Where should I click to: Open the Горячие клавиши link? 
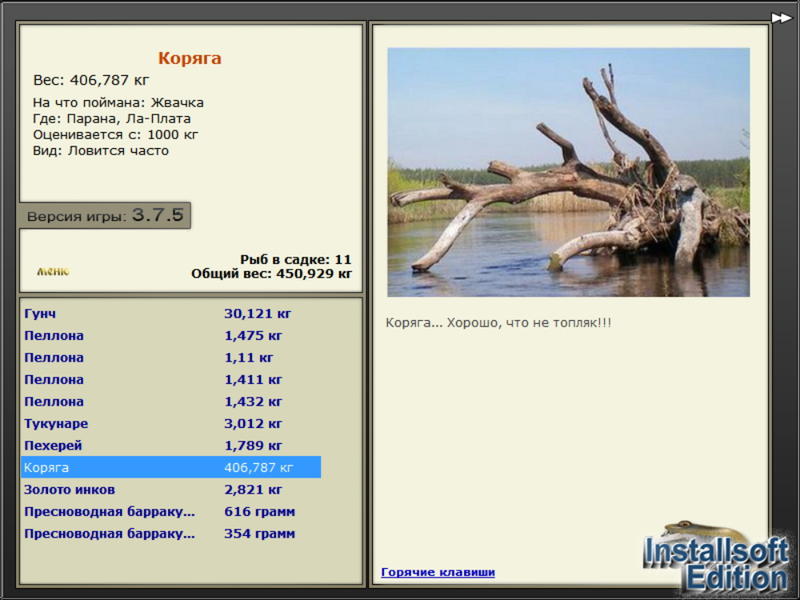coord(438,572)
